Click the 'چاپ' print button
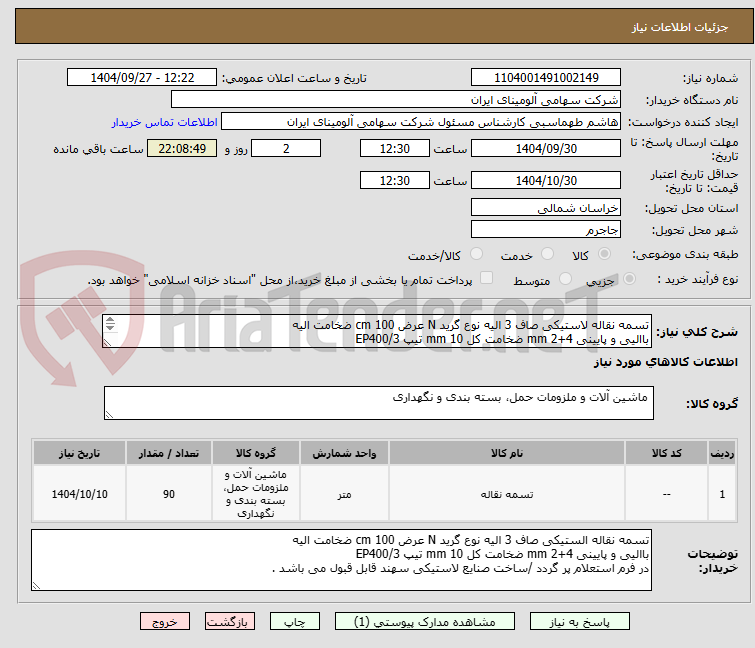 pos(295,622)
